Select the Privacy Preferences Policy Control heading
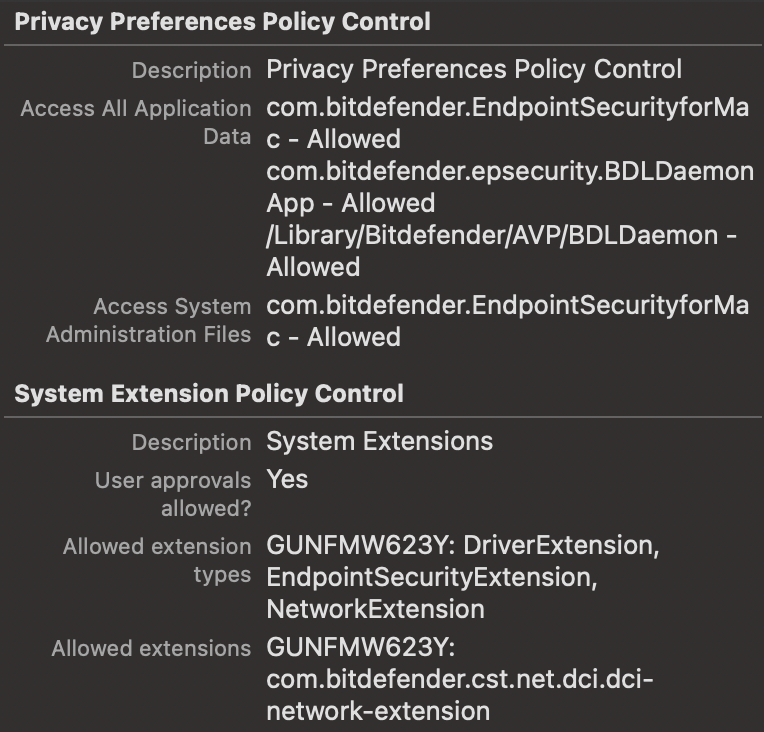 tap(222, 22)
